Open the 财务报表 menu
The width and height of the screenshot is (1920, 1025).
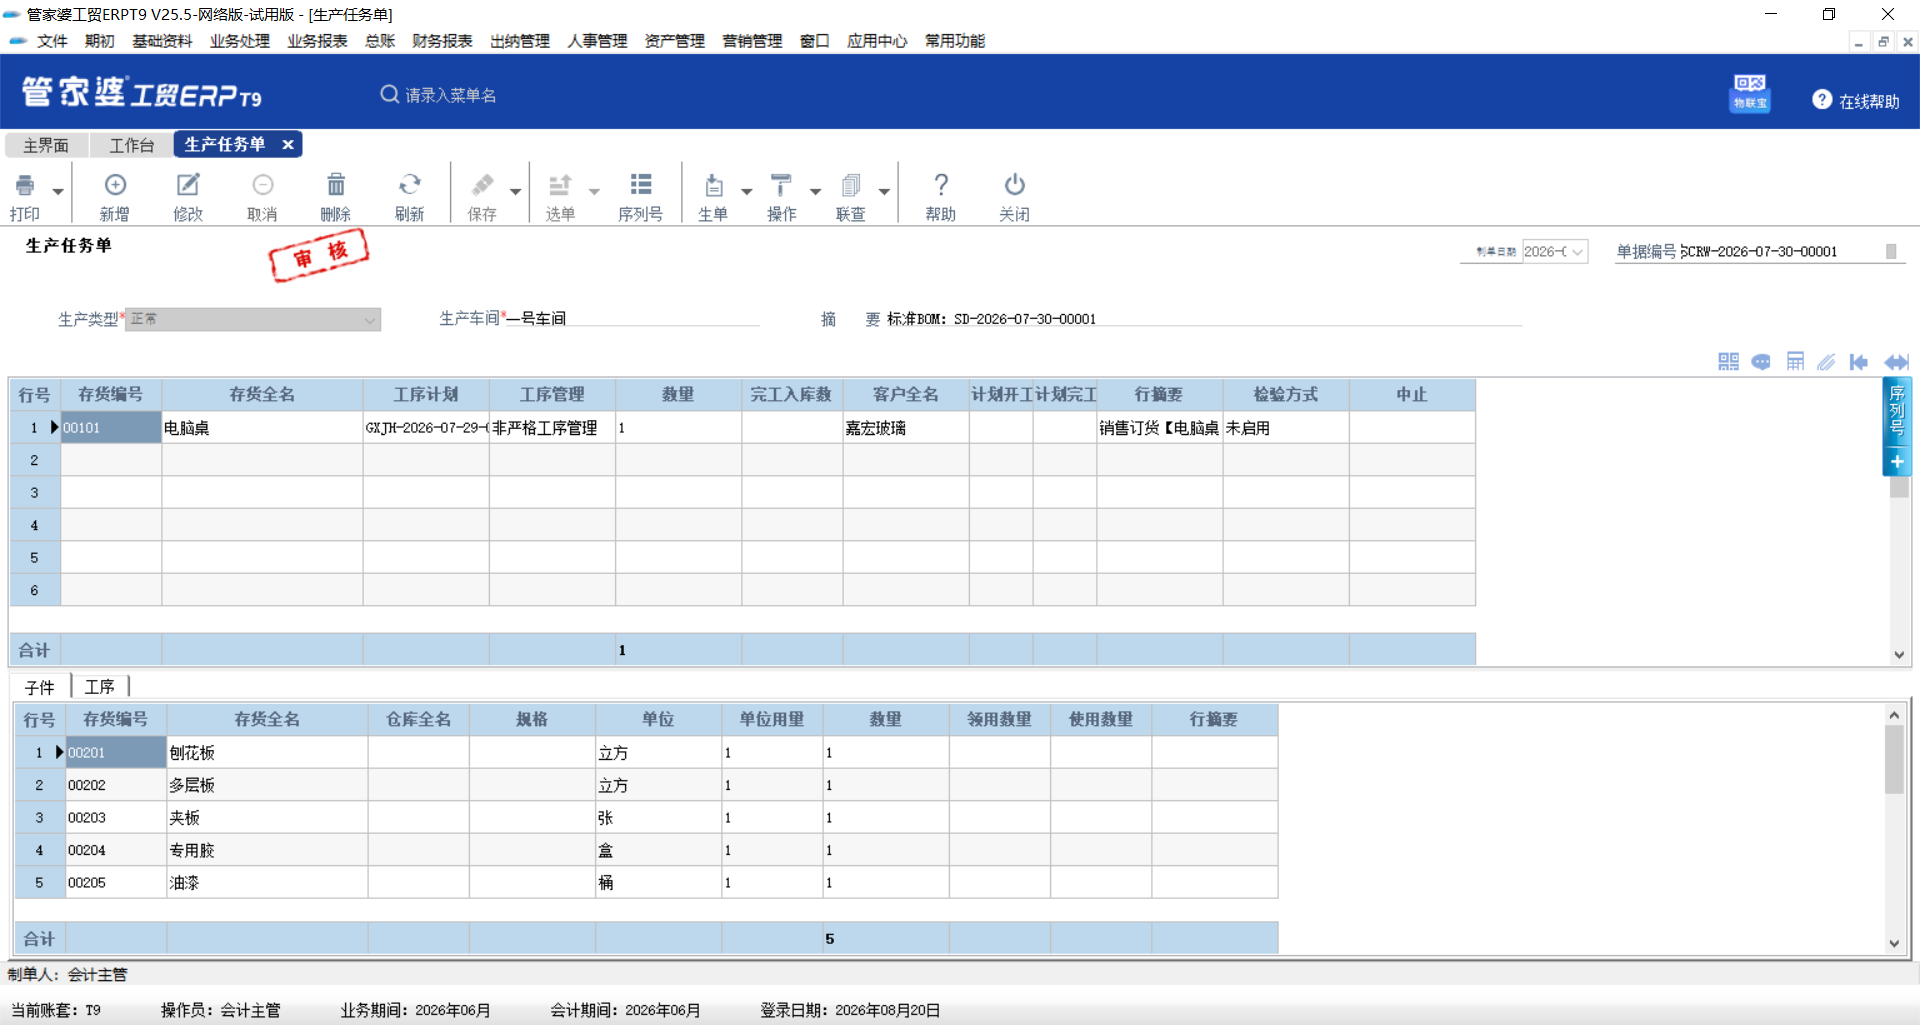pyautogui.click(x=442, y=41)
